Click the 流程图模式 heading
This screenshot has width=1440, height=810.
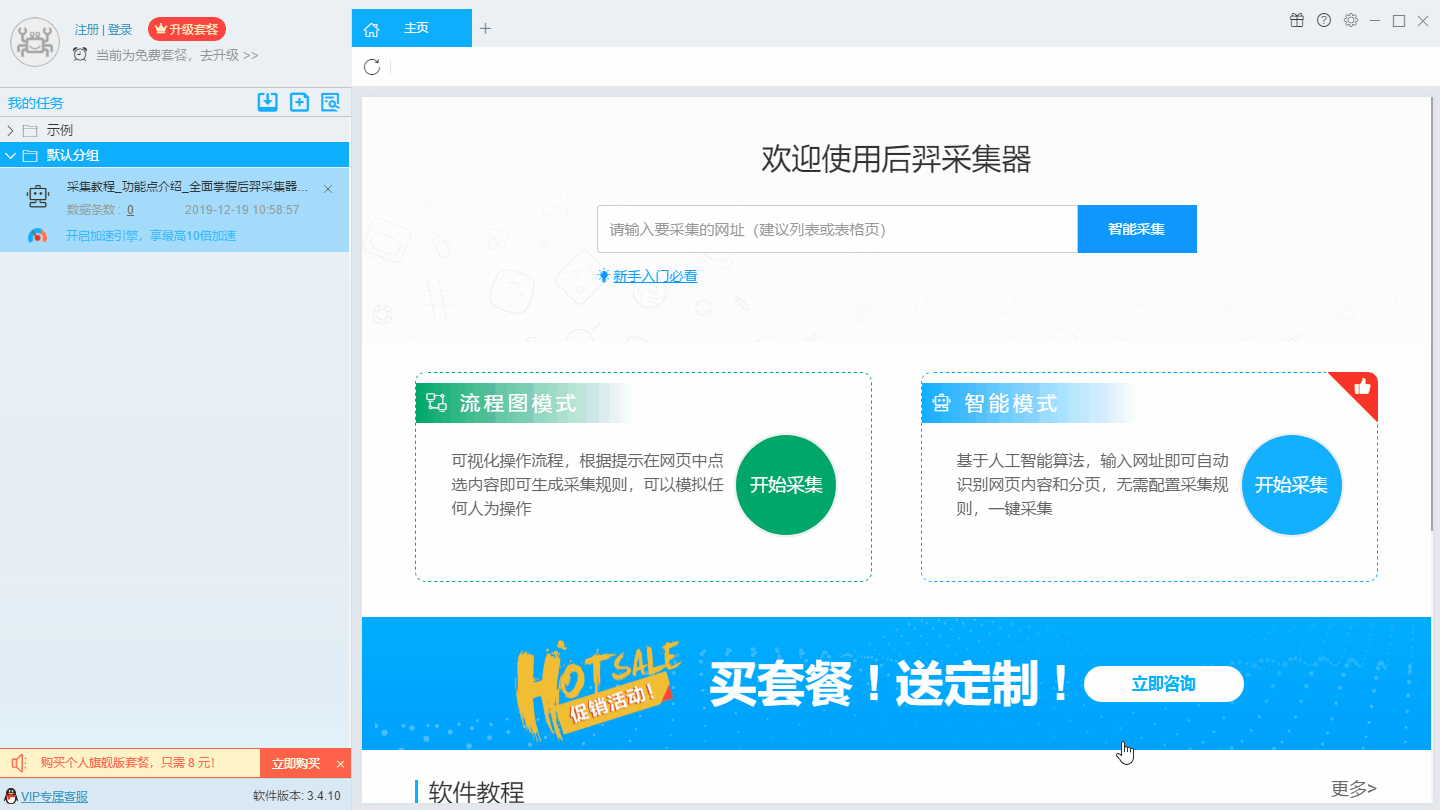pos(518,404)
